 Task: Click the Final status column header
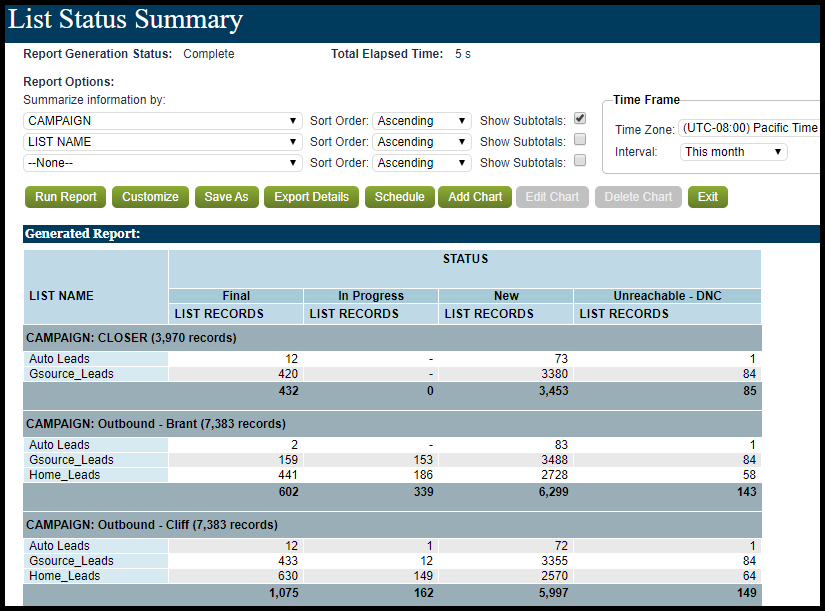click(x=236, y=296)
